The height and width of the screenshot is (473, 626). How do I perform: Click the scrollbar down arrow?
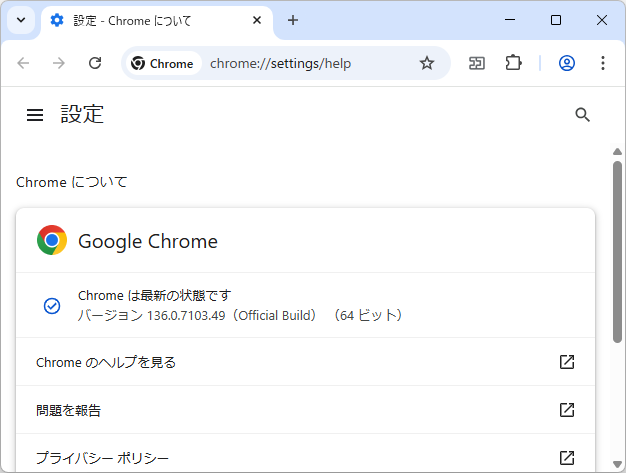pyautogui.click(x=617, y=464)
